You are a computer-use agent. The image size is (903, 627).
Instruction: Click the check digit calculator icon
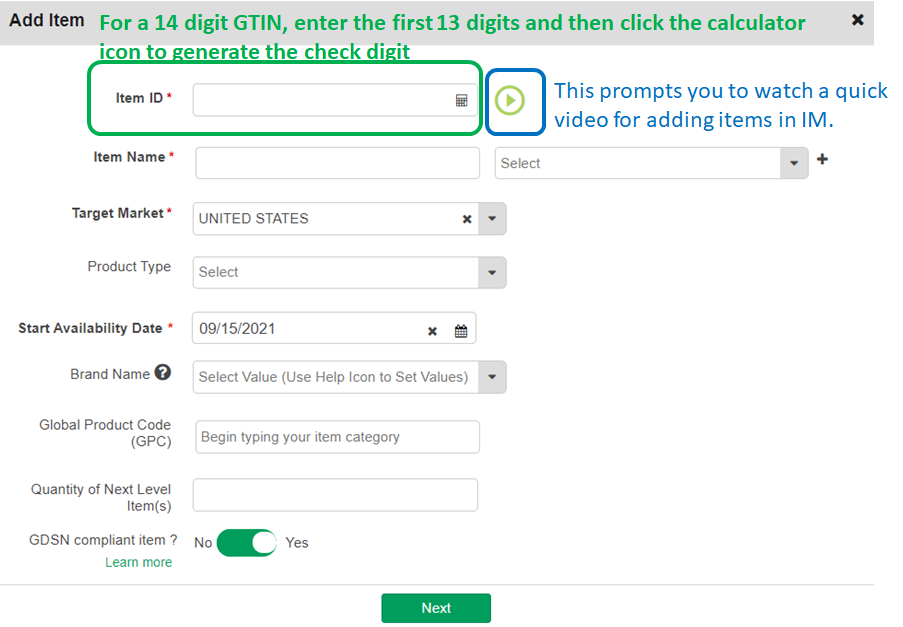coord(461,101)
